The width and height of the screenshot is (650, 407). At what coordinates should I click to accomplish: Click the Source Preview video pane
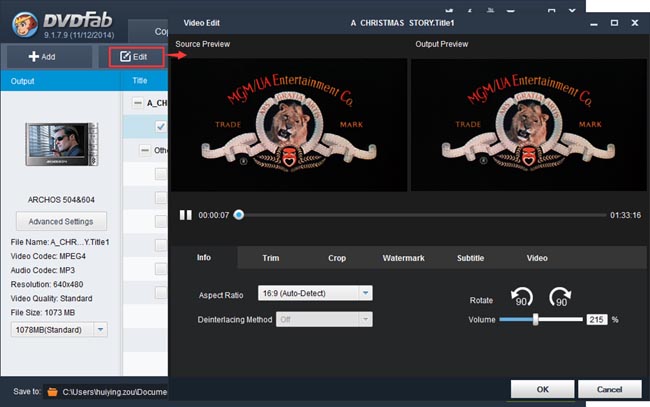click(289, 124)
